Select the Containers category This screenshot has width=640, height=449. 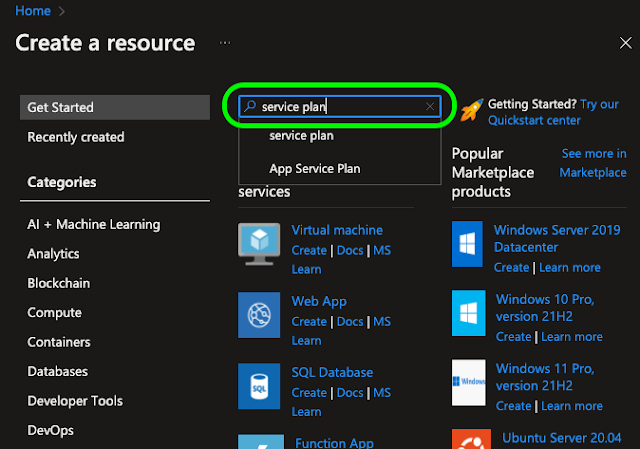click(x=59, y=342)
